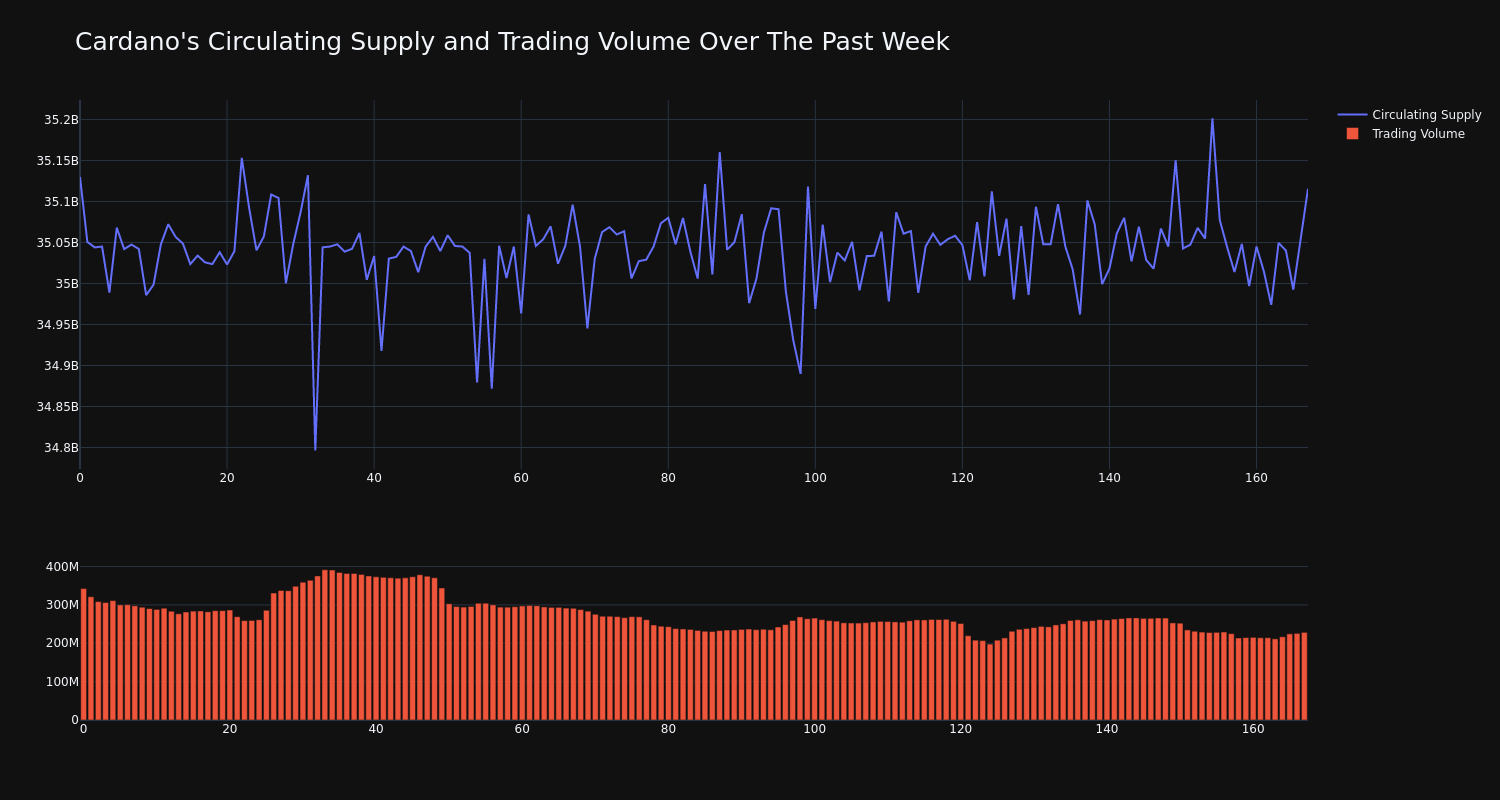Click the chart title about Cardano's supply
This screenshot has height=800, width=1500.
(512, 42)
